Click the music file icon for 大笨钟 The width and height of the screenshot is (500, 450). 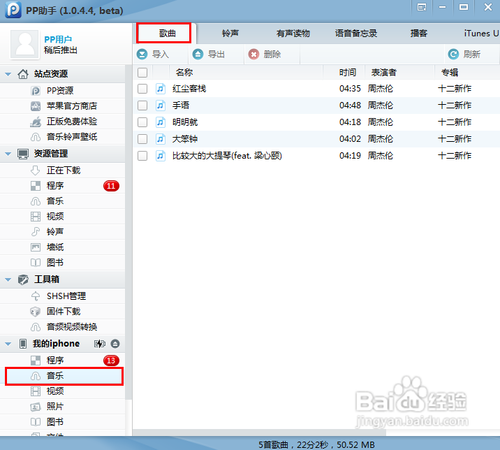pyautogui.click(x=160, y=139)
